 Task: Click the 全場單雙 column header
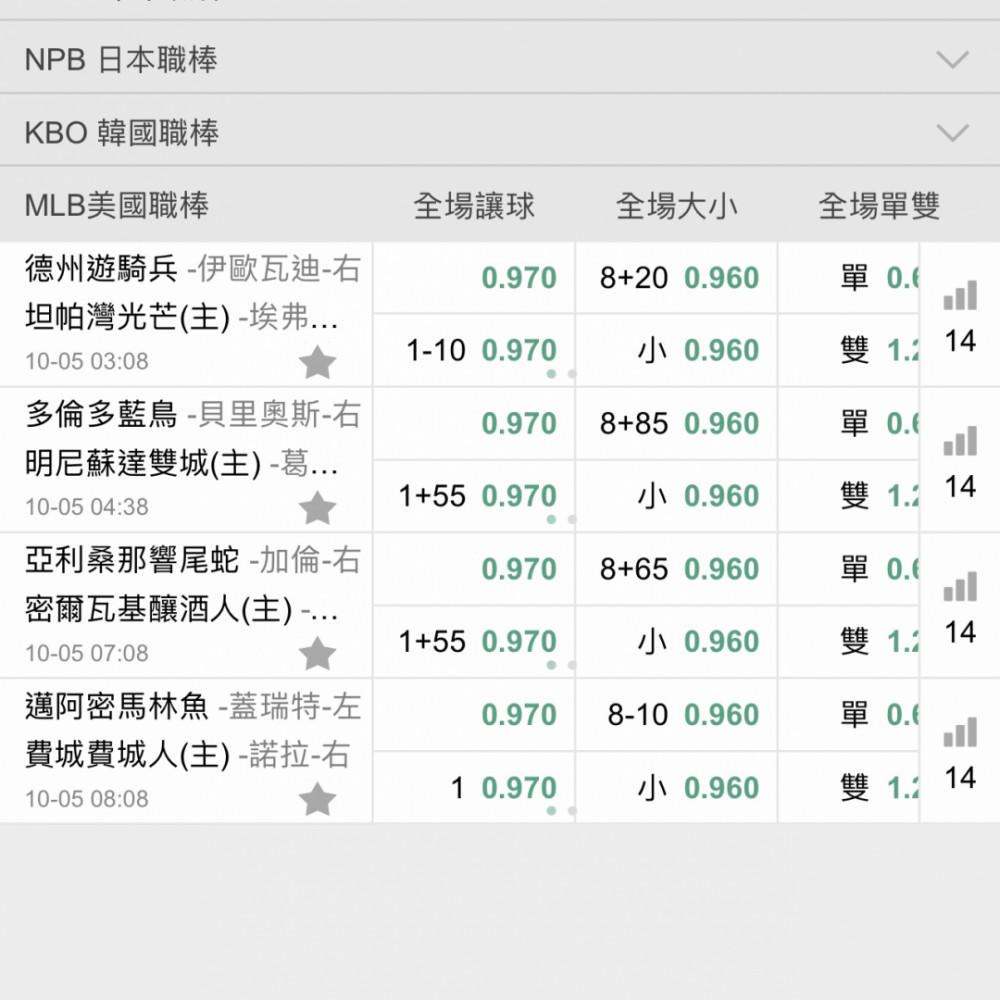[x=879, y=206]
